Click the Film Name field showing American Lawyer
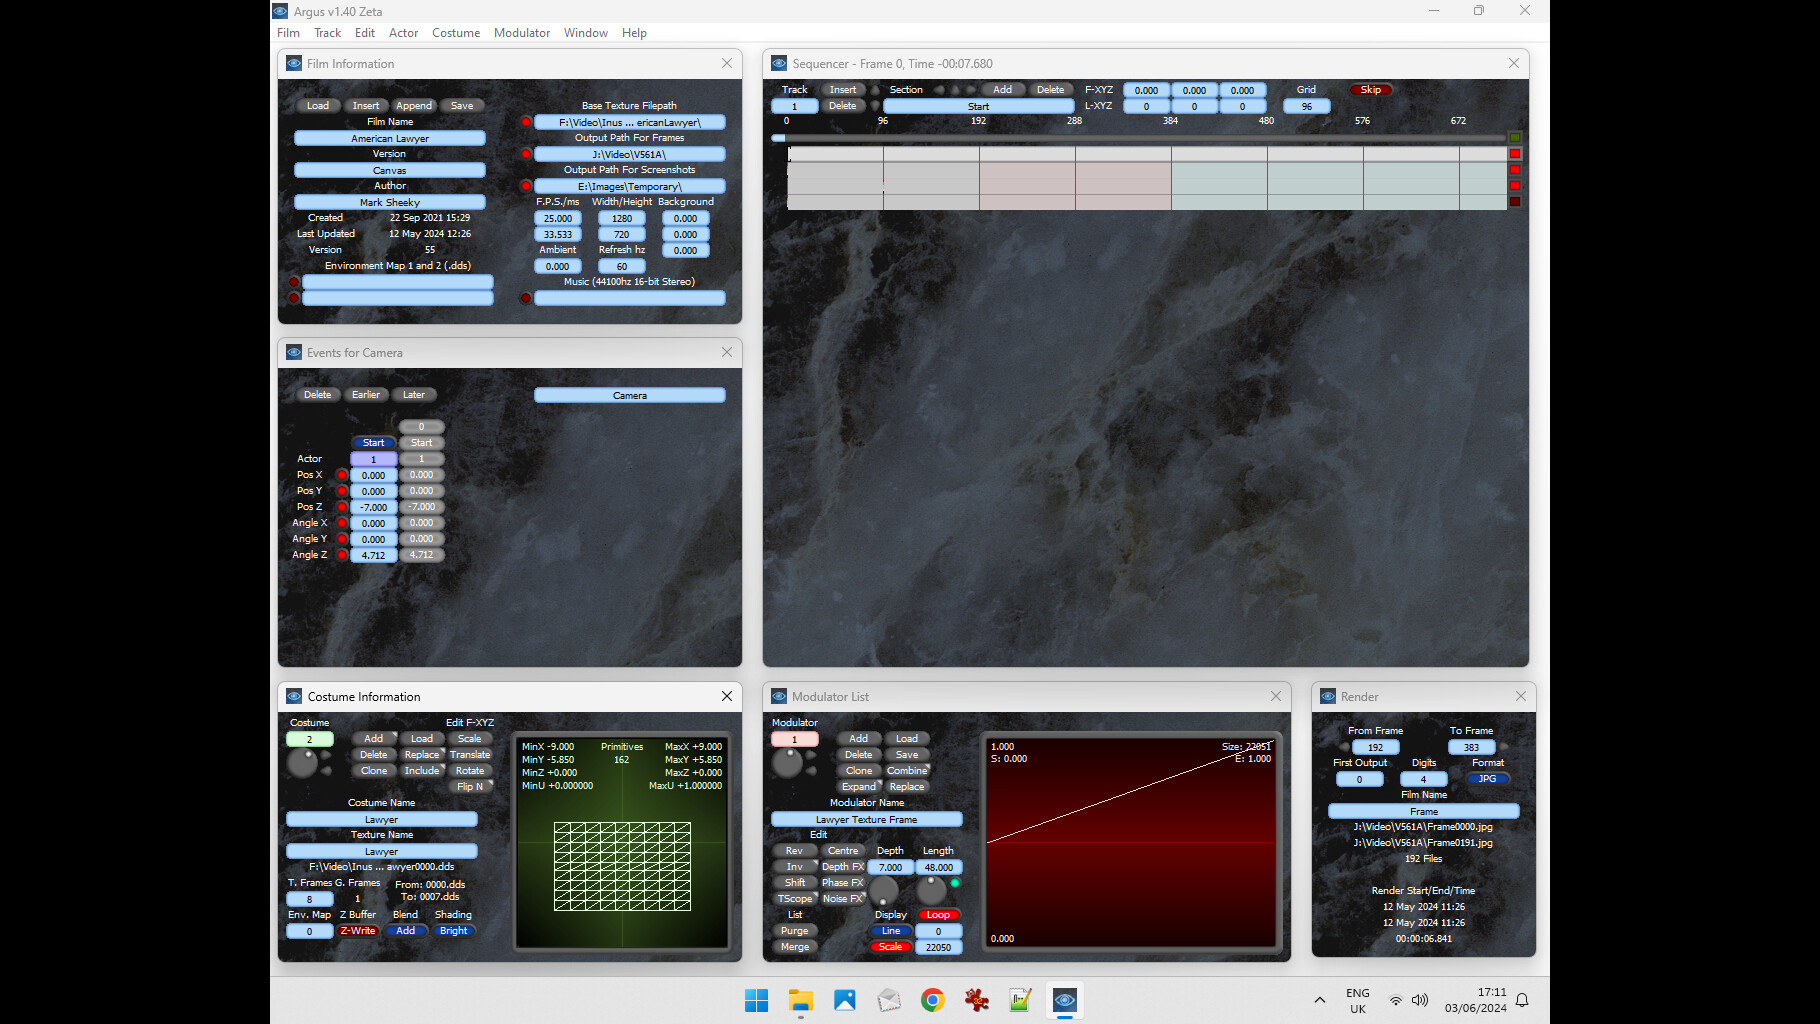The height and width of the screenshot is (1024, 1820). tap(389, 138)
